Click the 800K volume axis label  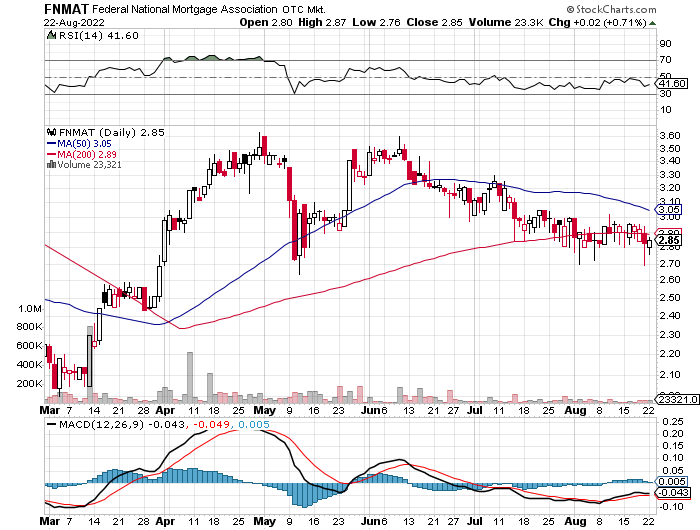tap(29, 326)
